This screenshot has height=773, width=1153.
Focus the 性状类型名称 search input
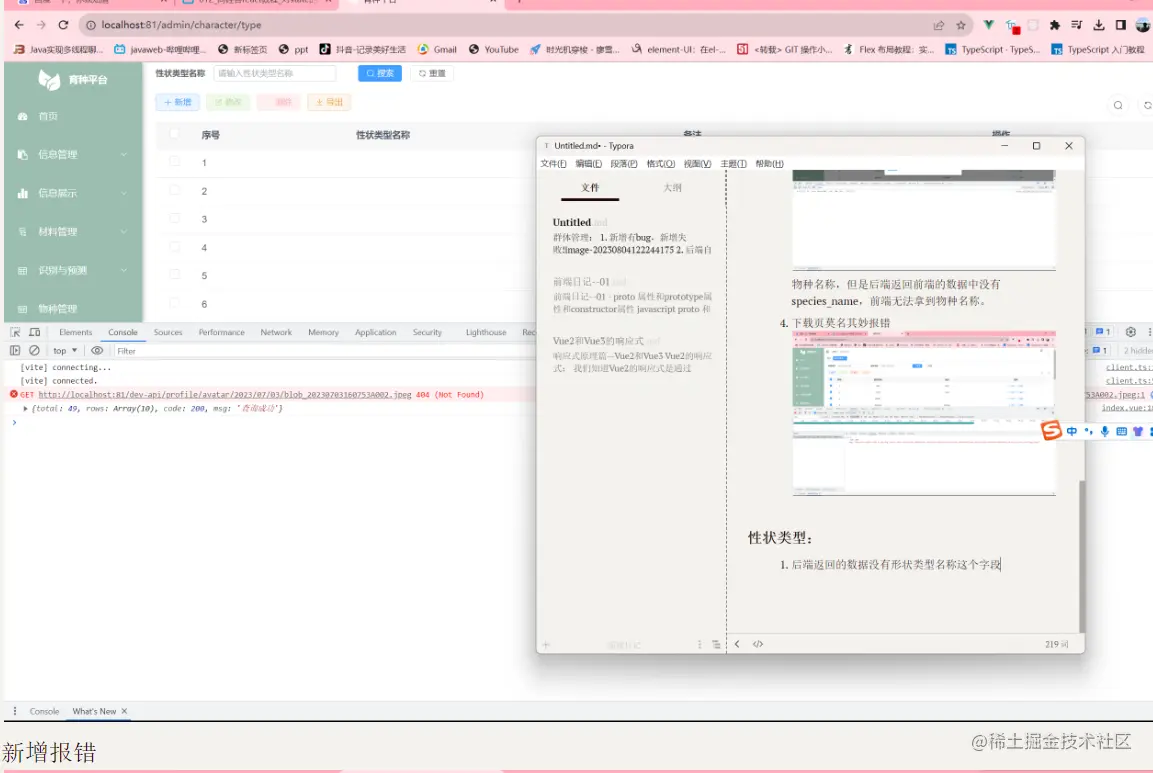point(274,74)
